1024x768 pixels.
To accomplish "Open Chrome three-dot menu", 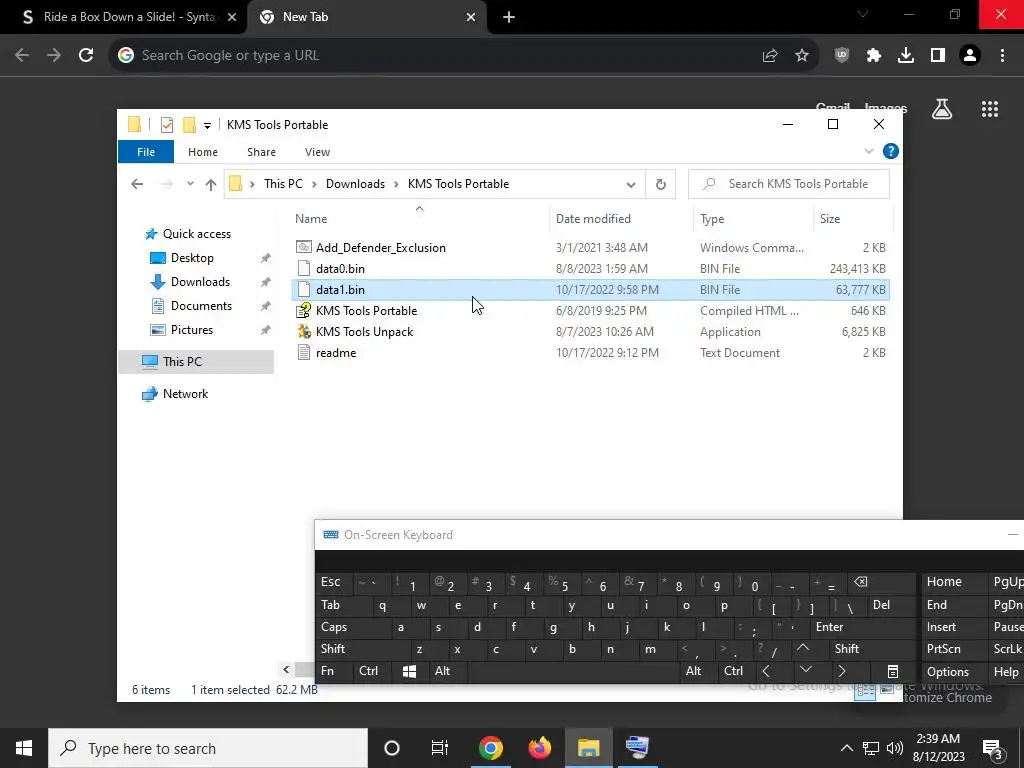I will (1002, 56).
